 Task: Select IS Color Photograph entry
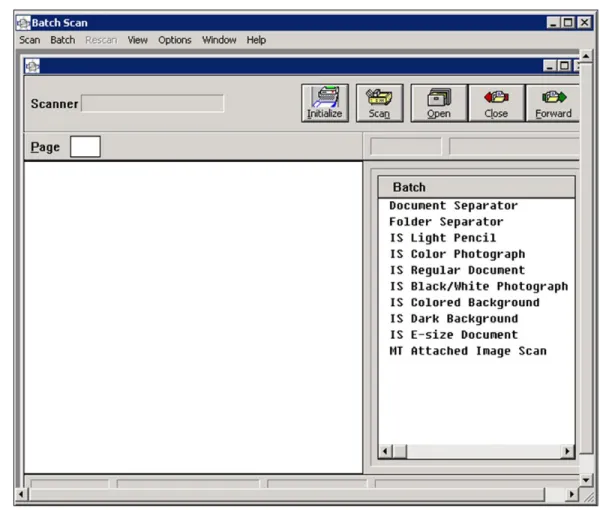457,254
